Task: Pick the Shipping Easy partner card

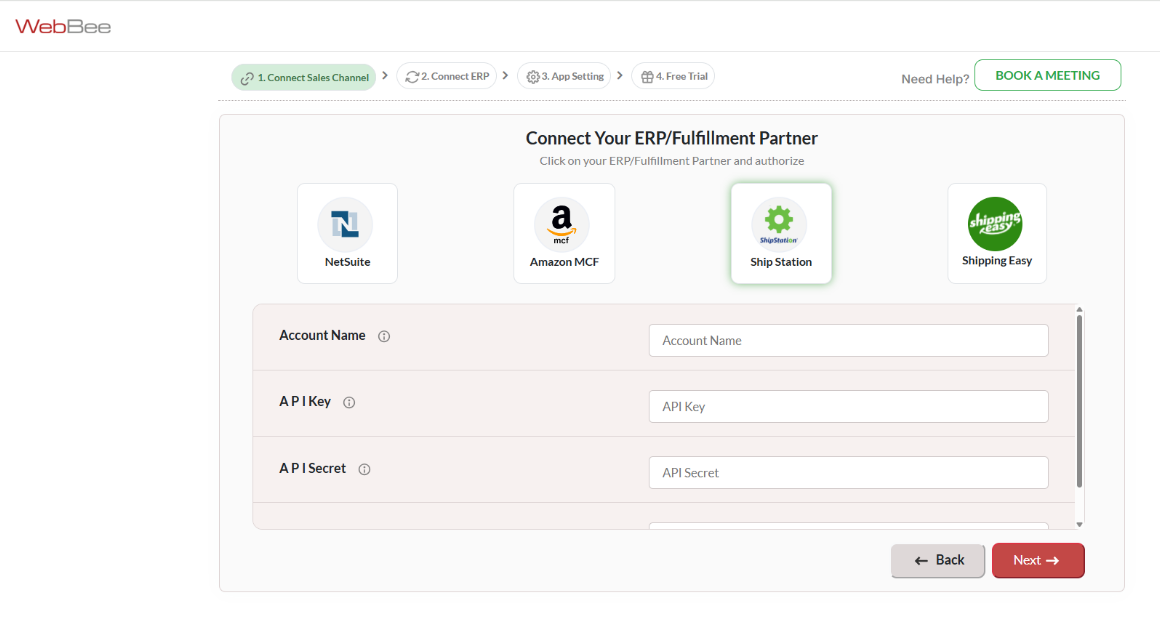Action: pos(997,233)
